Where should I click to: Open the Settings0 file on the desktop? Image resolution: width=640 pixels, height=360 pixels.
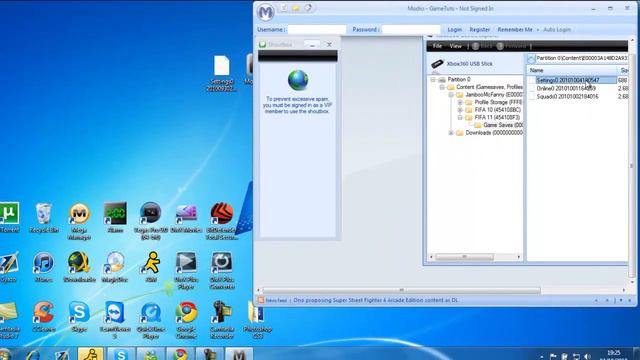tap(222, 73)
